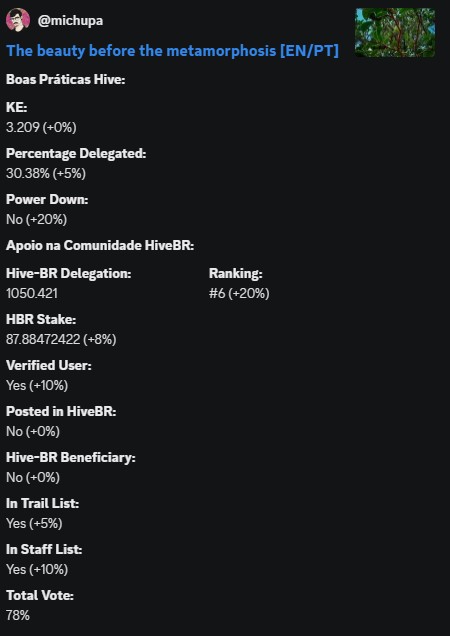
Task: Click the Total Vote 78% value
Action: coord(18,615)
